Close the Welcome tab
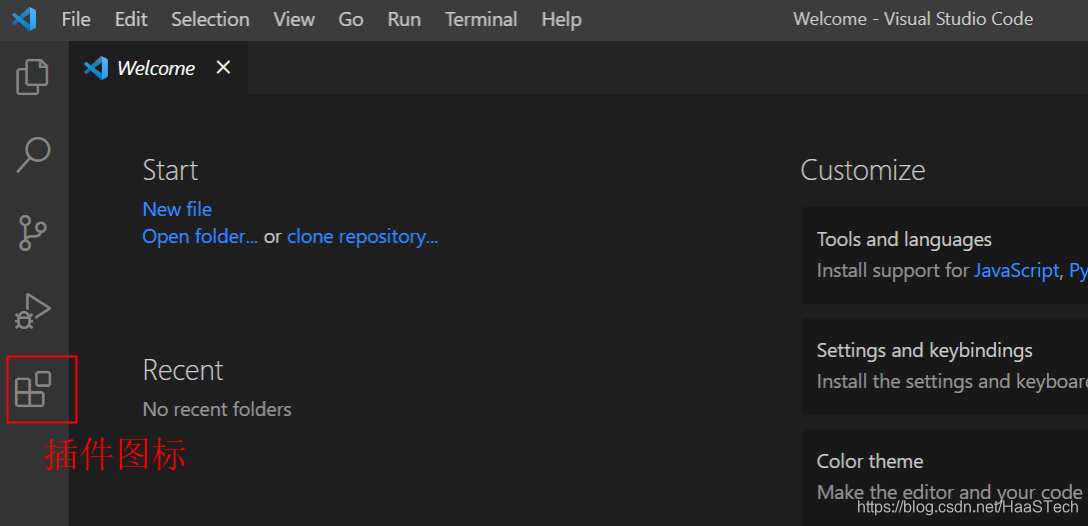Screen dimensions: 1088x526 (223, 67)
